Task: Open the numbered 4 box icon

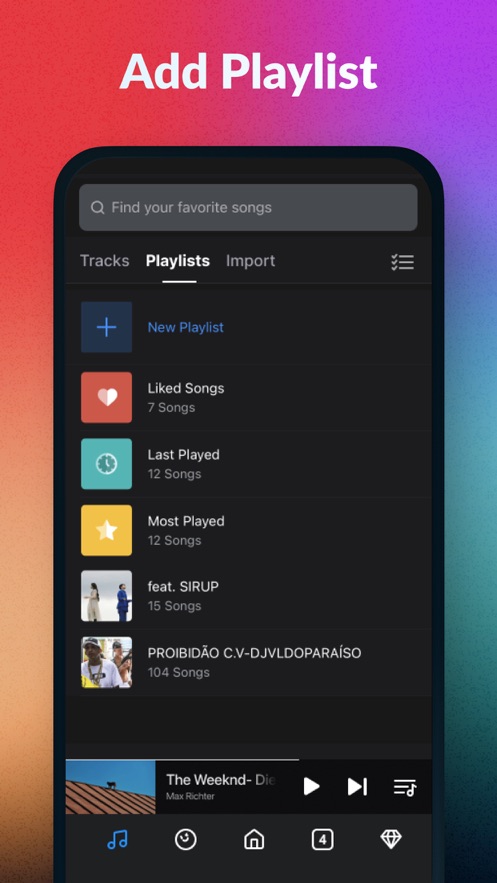Action: pos(323,840)
